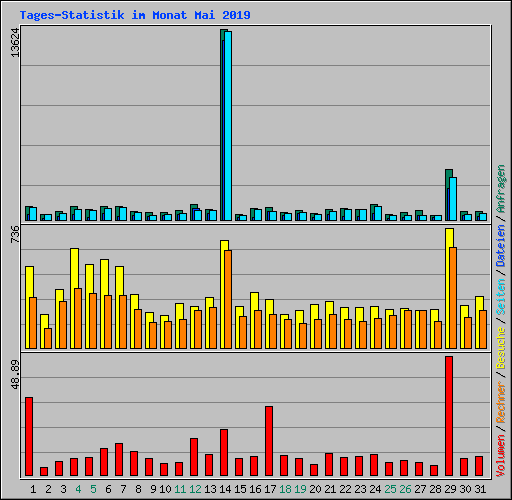Image resolution: width=512 pixels, height=500 pixels.
Task: Click day label 23 on x-axis
Action: (x=360, y=489)
